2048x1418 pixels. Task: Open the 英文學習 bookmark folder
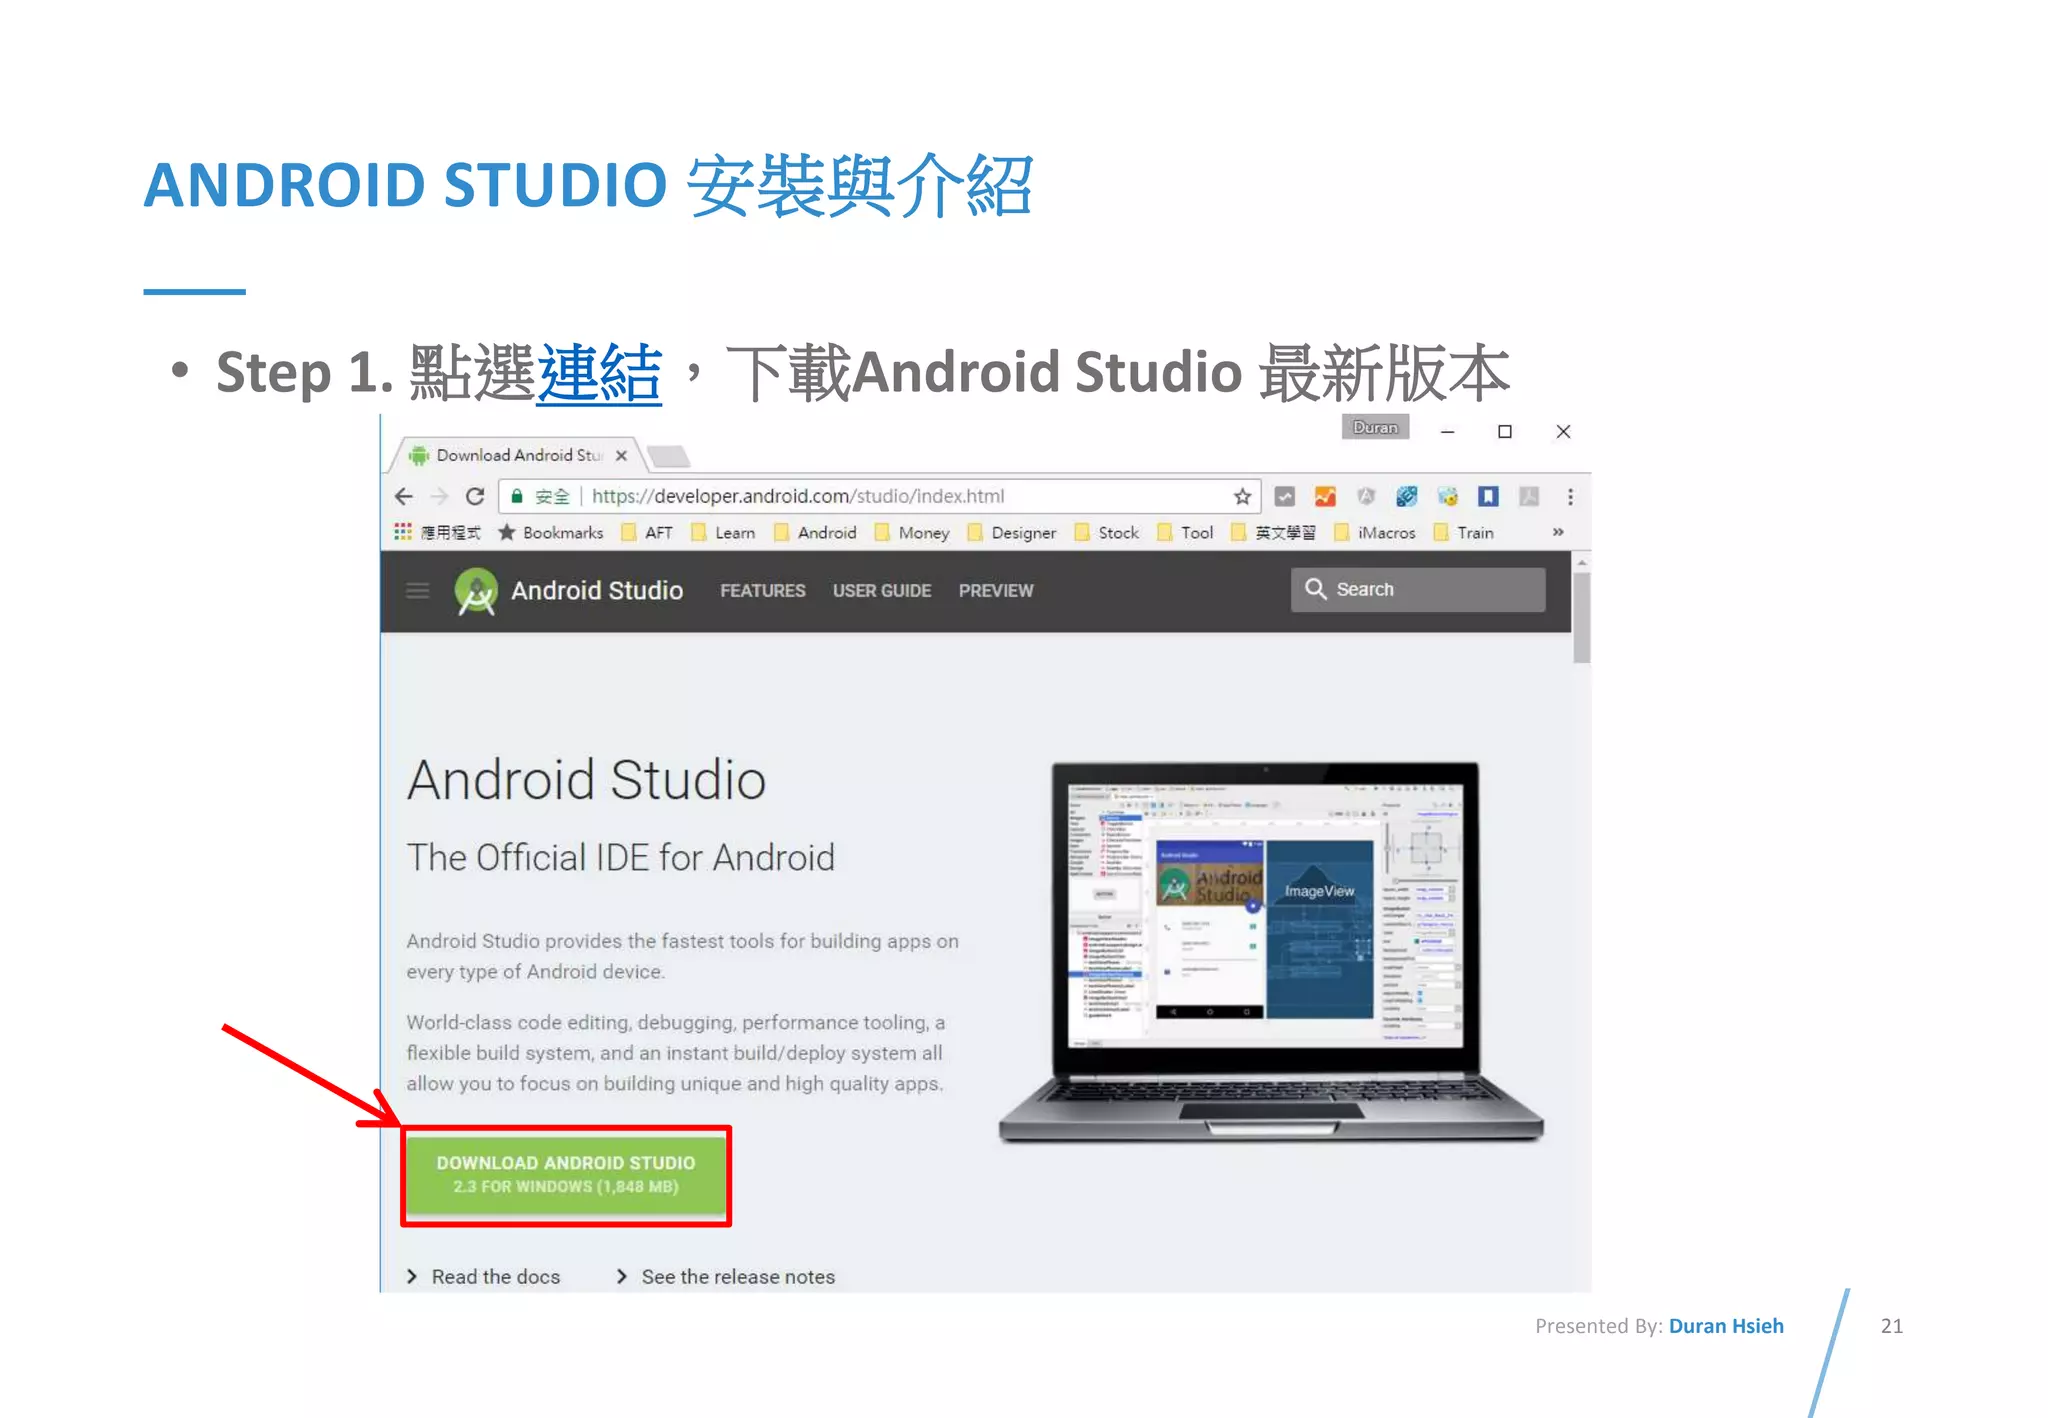click(x=1274, y=532)
